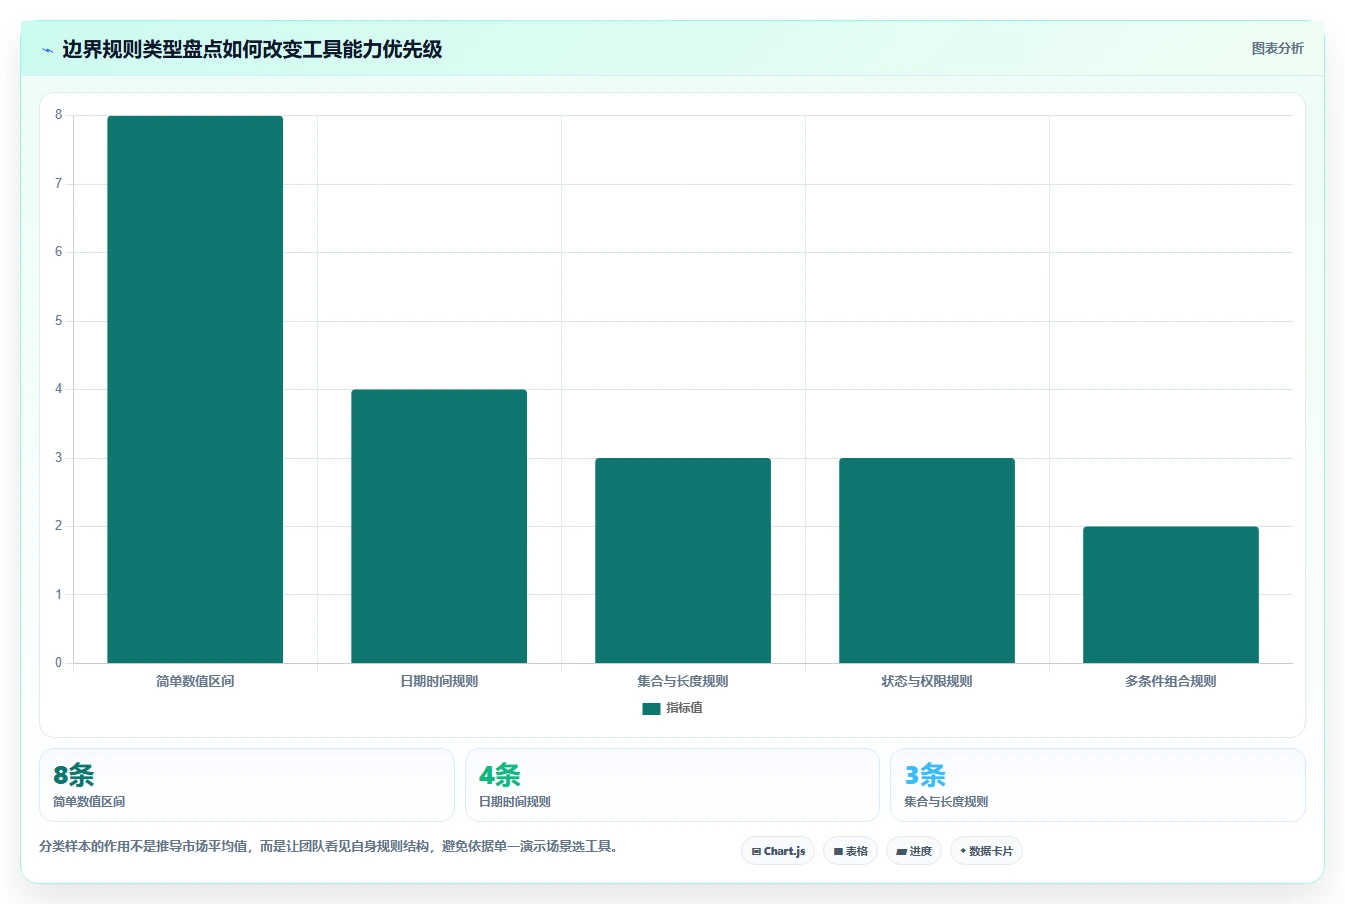Click the chart title 边界规则类型盘点如何改变工具能力优先级

click(252, 49)
